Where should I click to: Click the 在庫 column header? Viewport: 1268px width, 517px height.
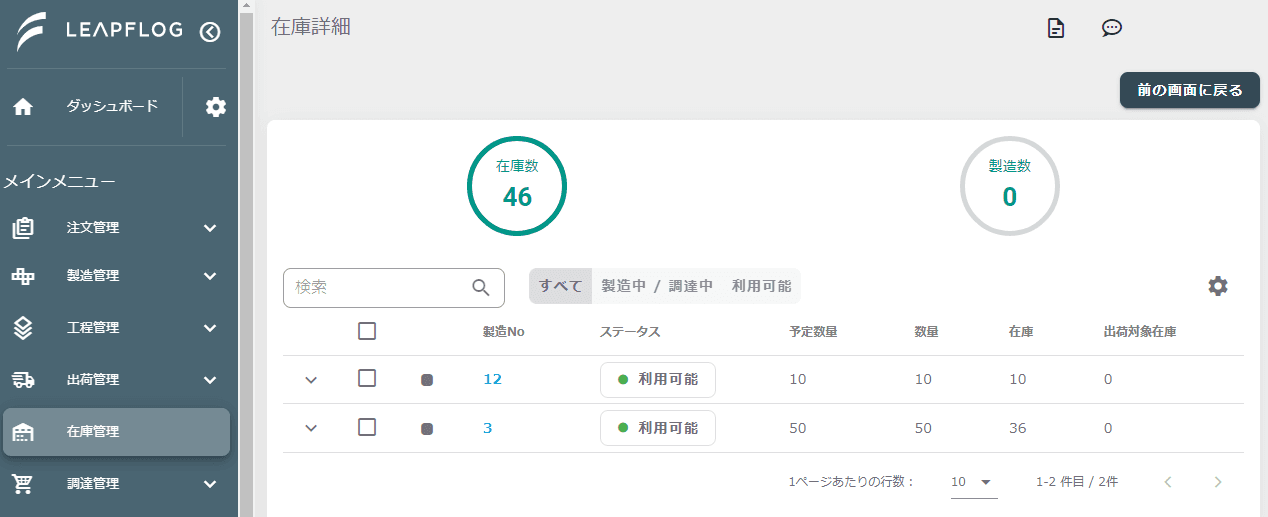tap(1021, 331)
